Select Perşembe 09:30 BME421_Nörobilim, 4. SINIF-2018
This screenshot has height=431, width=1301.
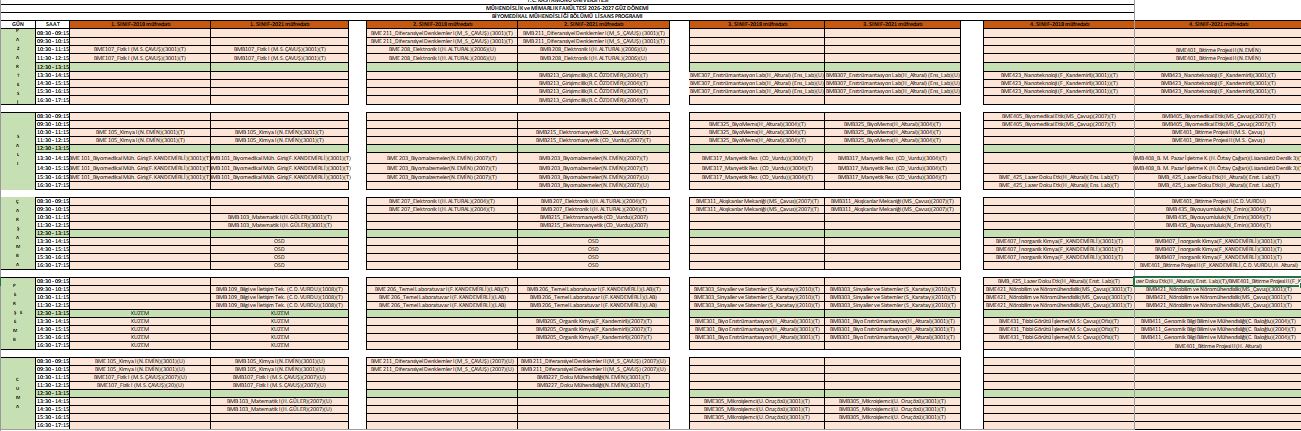point(1059,289)
